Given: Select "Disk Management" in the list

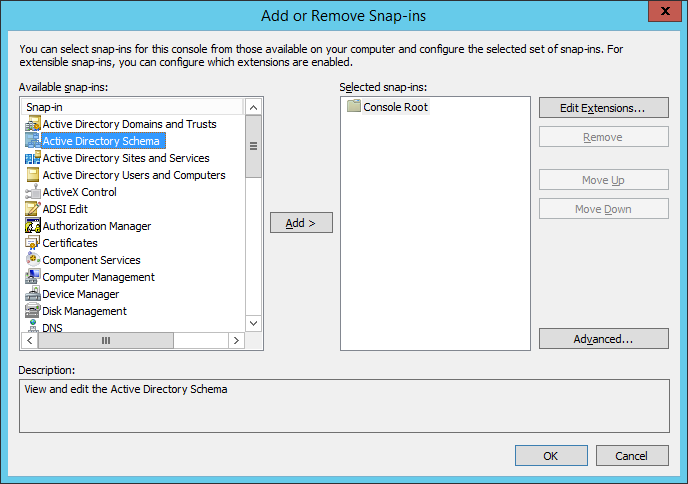Looking at the screenshot, I should click(x=84, y=311).
